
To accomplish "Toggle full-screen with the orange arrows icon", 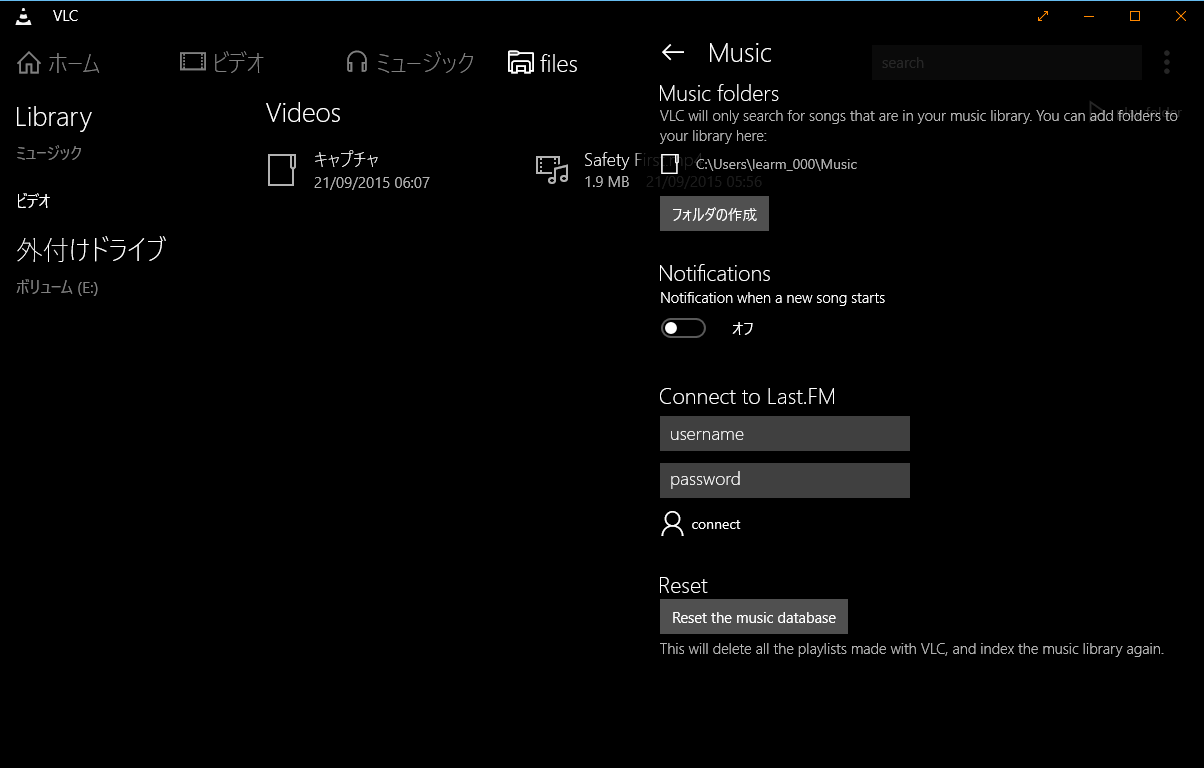I will [1043, 16].
